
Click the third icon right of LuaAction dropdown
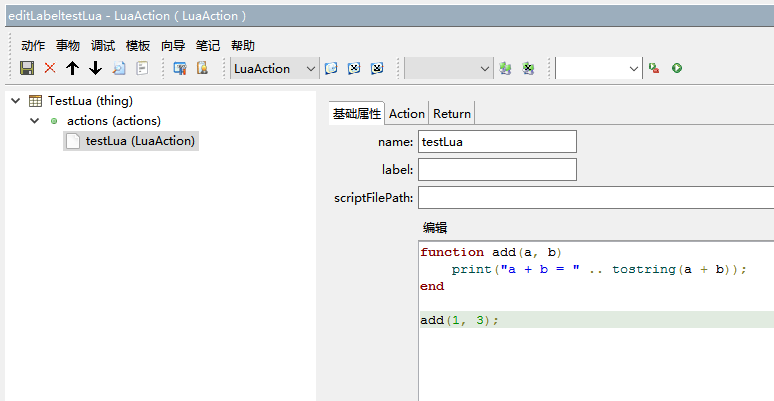coord(377,68)
